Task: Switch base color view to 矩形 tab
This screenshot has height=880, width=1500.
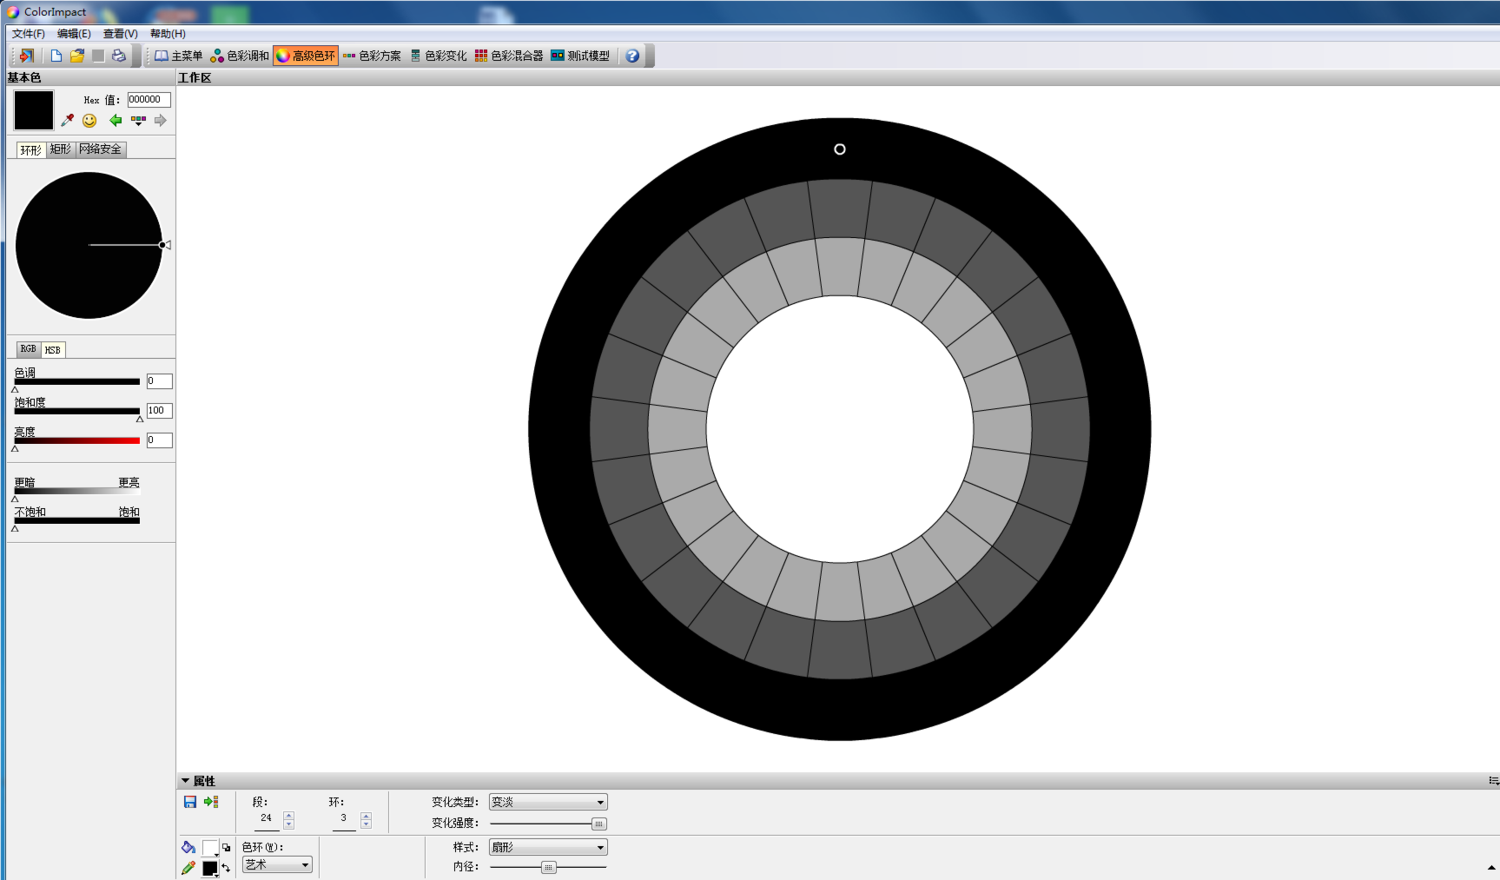Action: (x=60, y=149)
